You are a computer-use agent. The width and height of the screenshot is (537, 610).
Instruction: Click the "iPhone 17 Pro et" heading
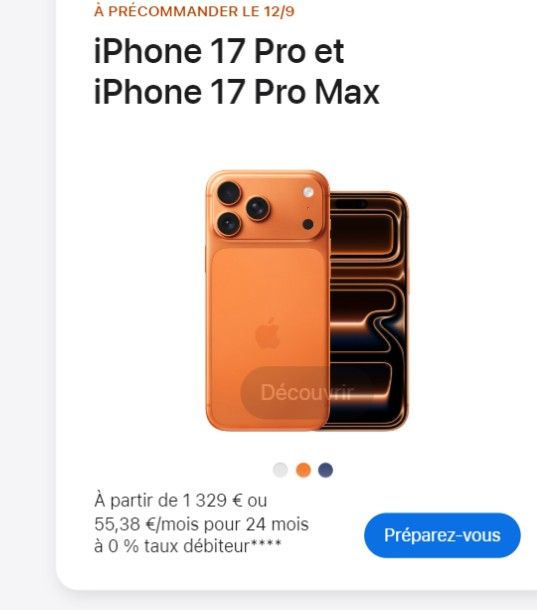pyautogui.click(x=219, y=51)
